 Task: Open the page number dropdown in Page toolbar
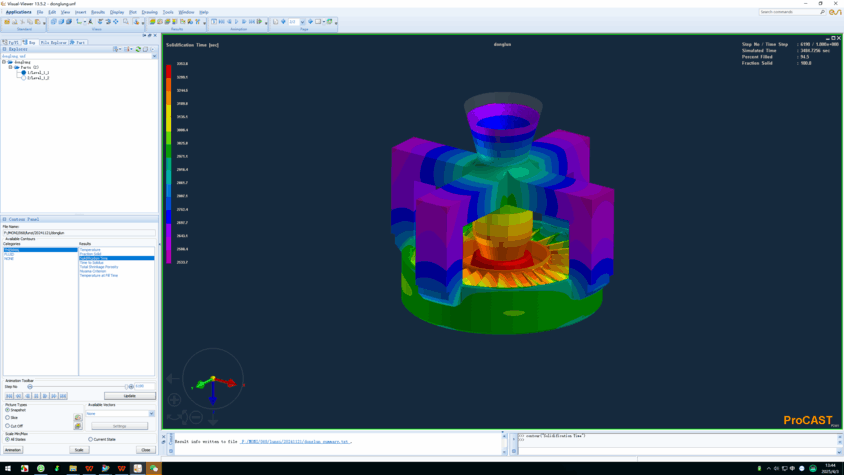point(303,22)
